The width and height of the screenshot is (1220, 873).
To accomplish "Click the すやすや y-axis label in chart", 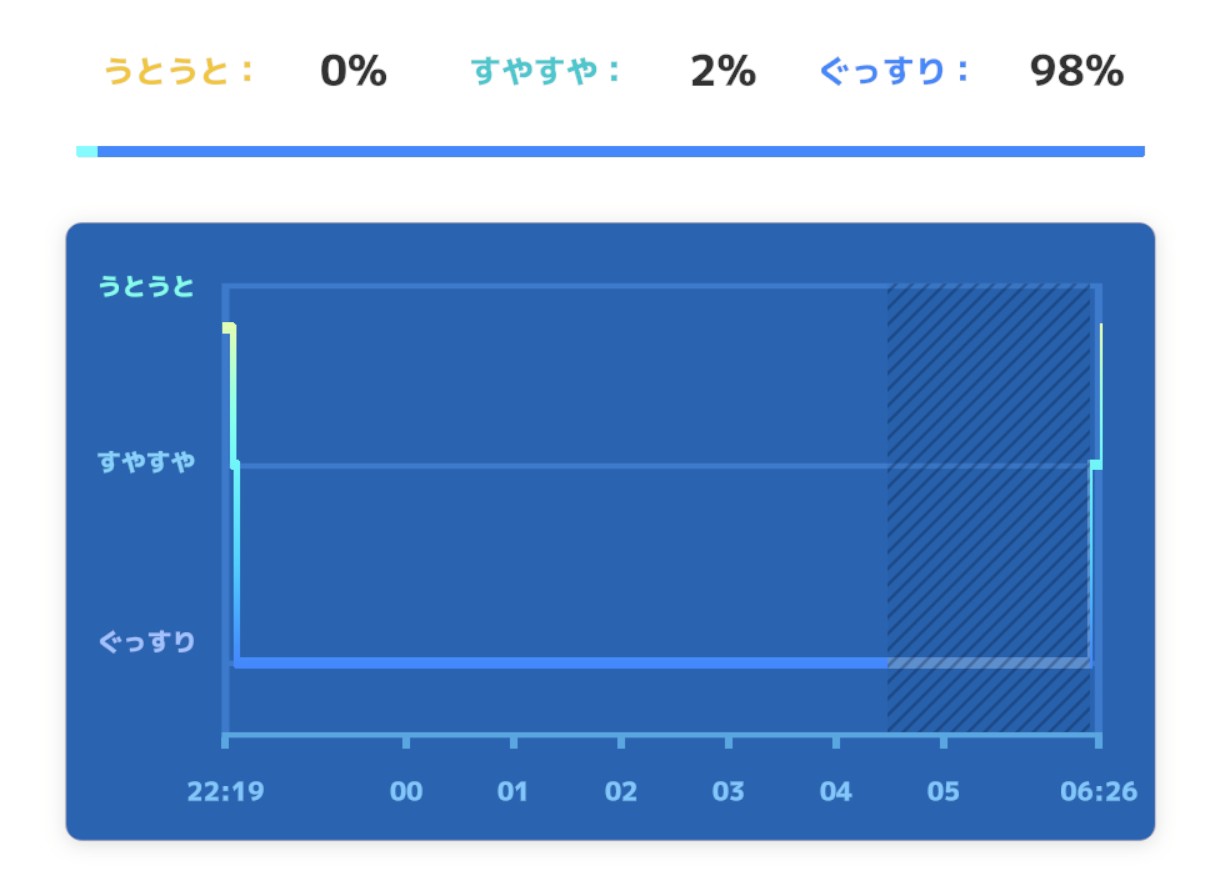I will point(146,462).
